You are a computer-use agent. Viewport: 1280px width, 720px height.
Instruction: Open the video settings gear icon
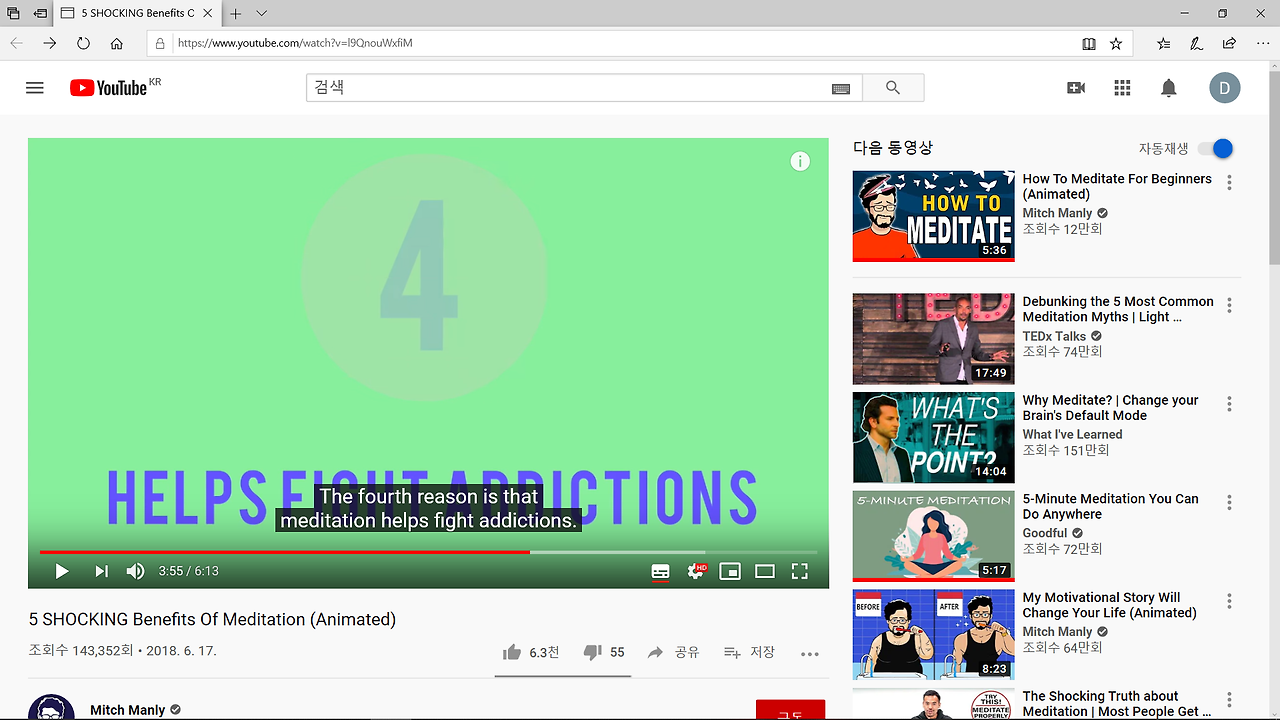(x=695, y=571)
